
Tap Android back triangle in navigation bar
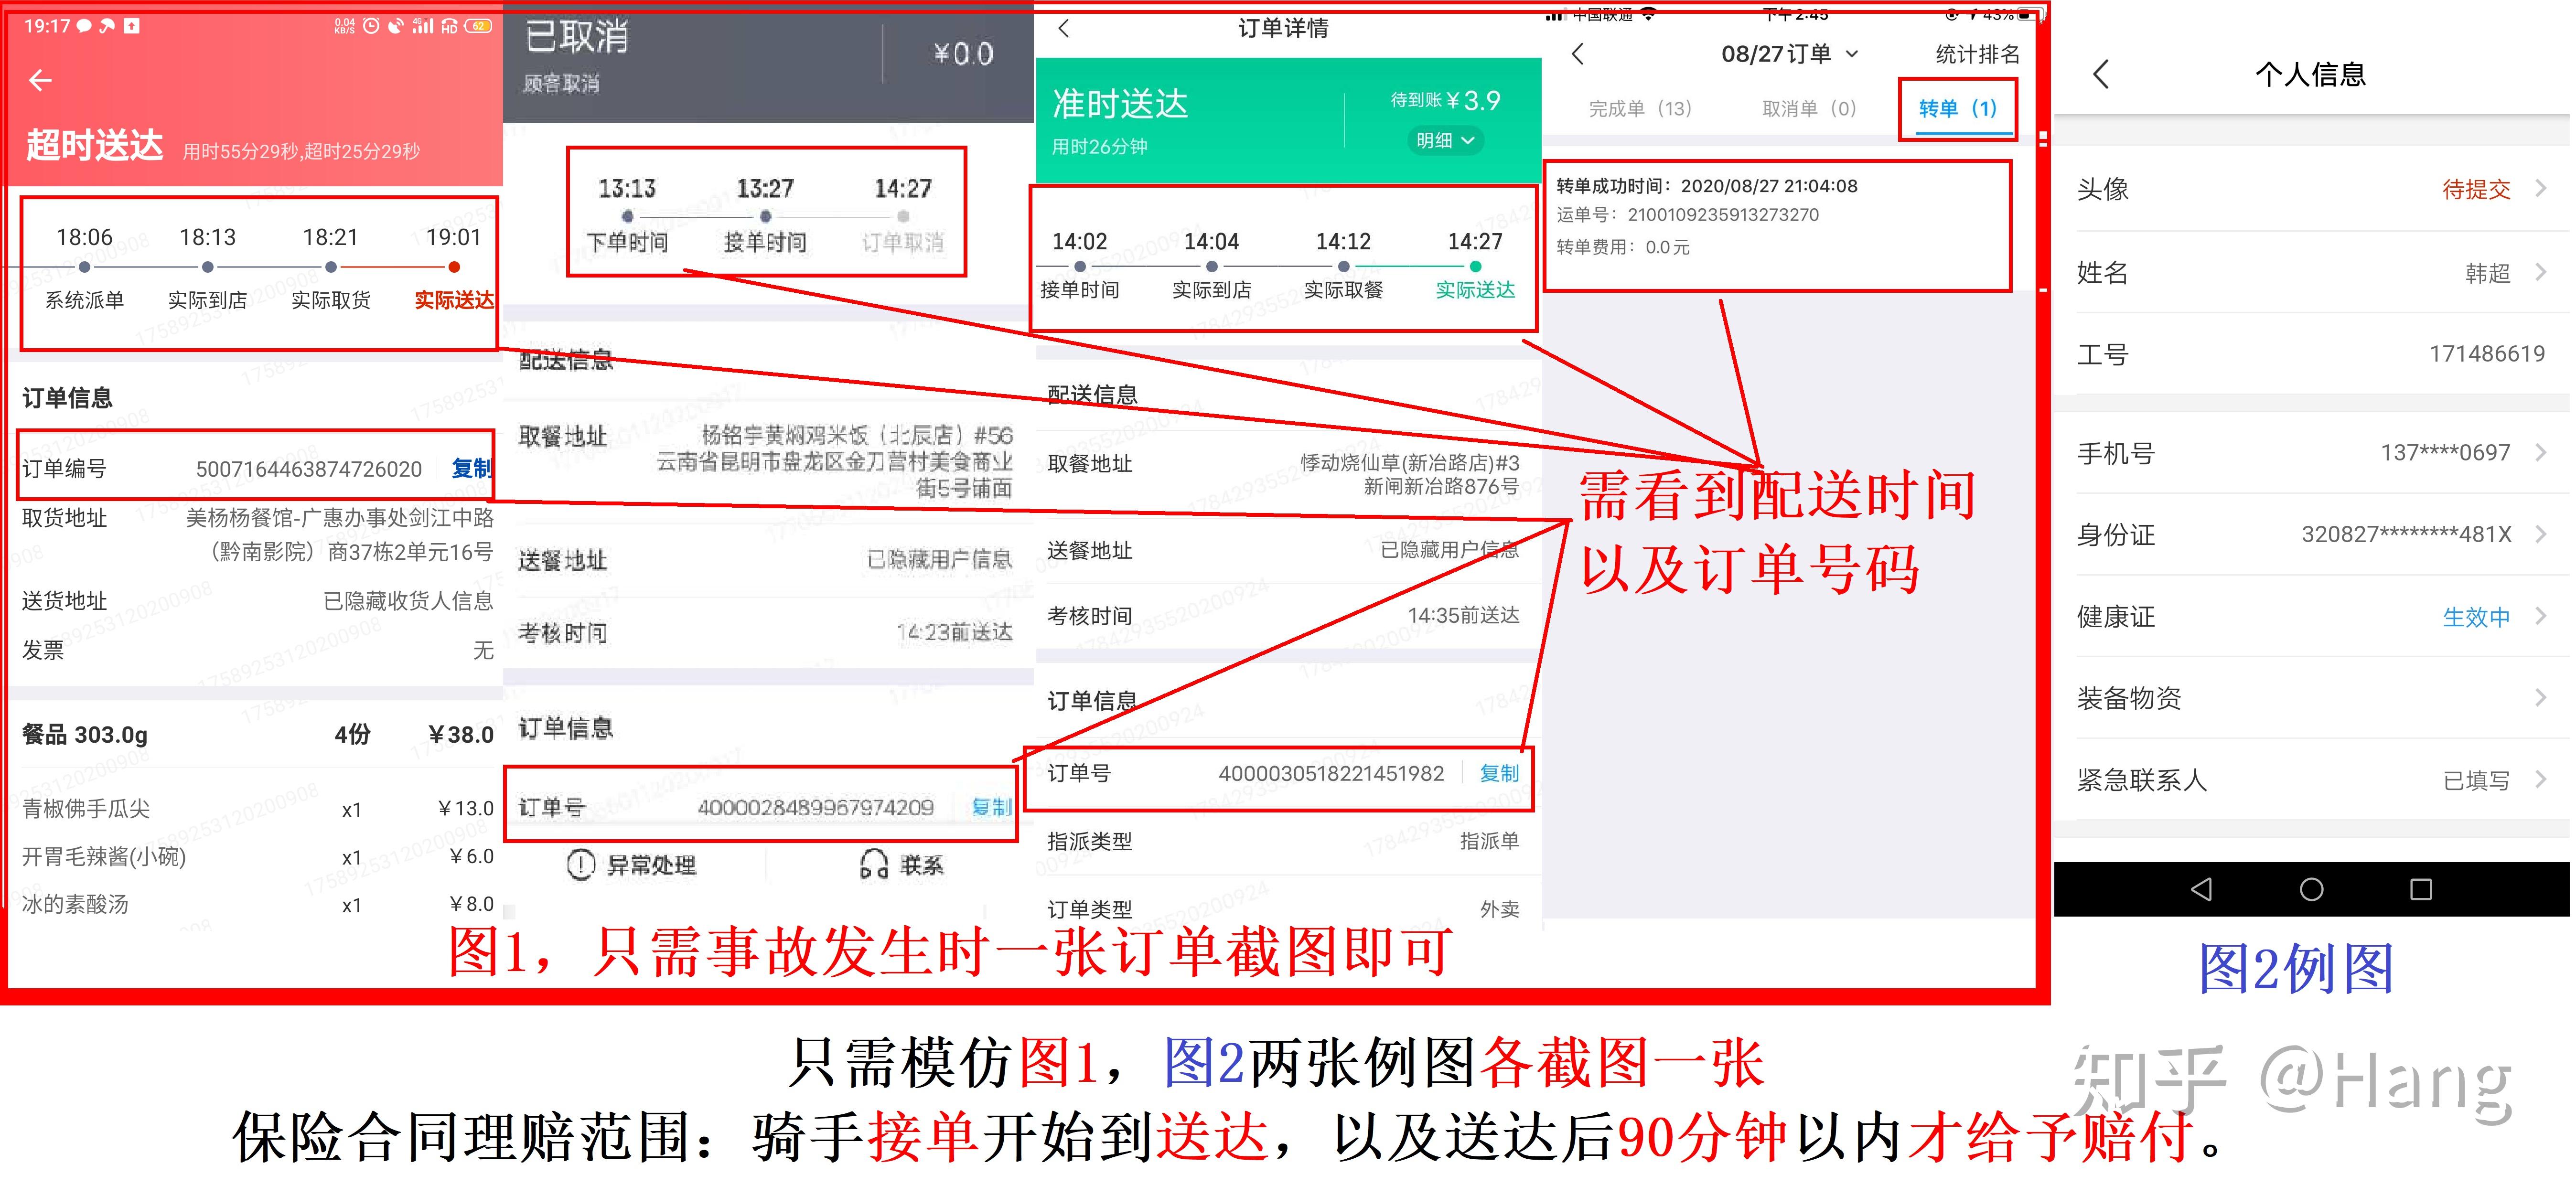point(2201,889)
